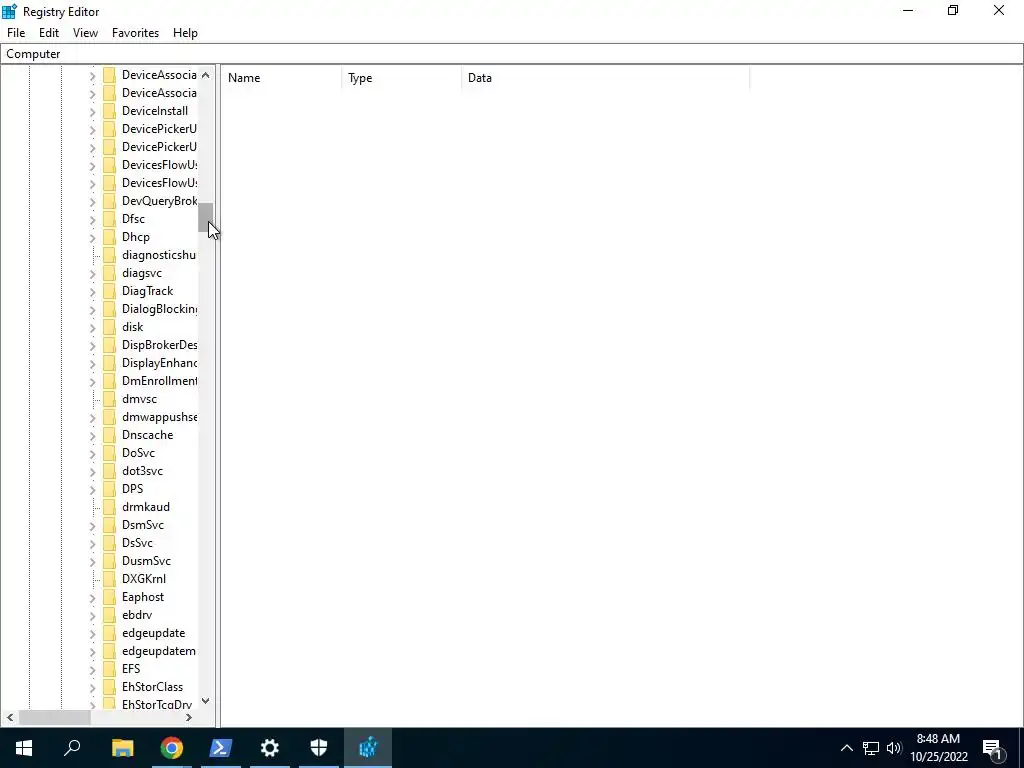Expand the DoSvc key
1024x768 pixels.
click(92, 453)
